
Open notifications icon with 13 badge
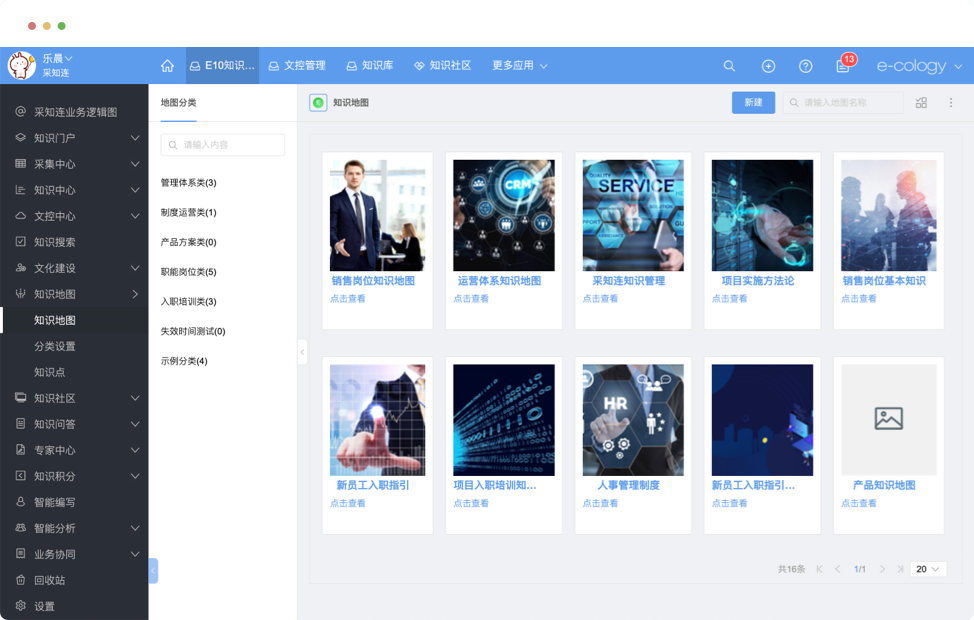pos(843,66)
